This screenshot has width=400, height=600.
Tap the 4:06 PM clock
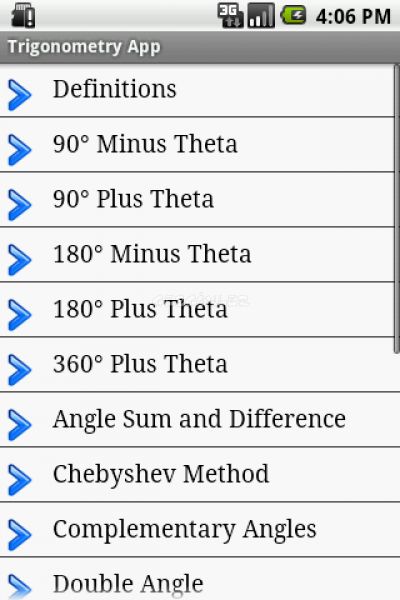point(353,16)
